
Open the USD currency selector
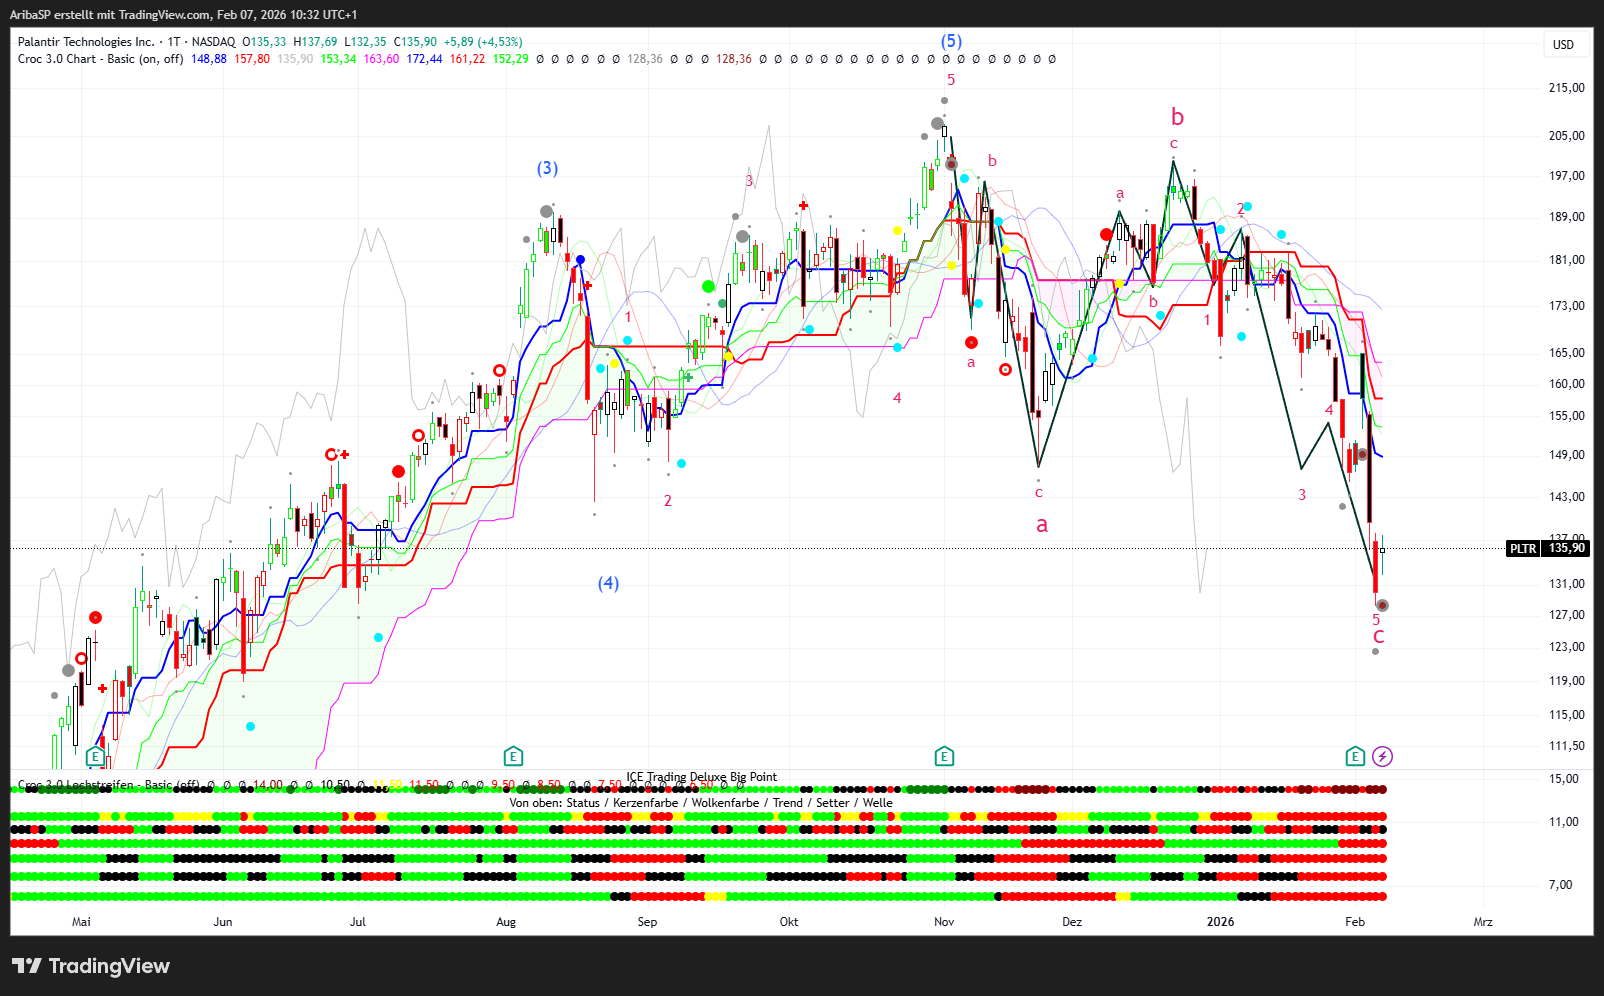pos(1563,44)
